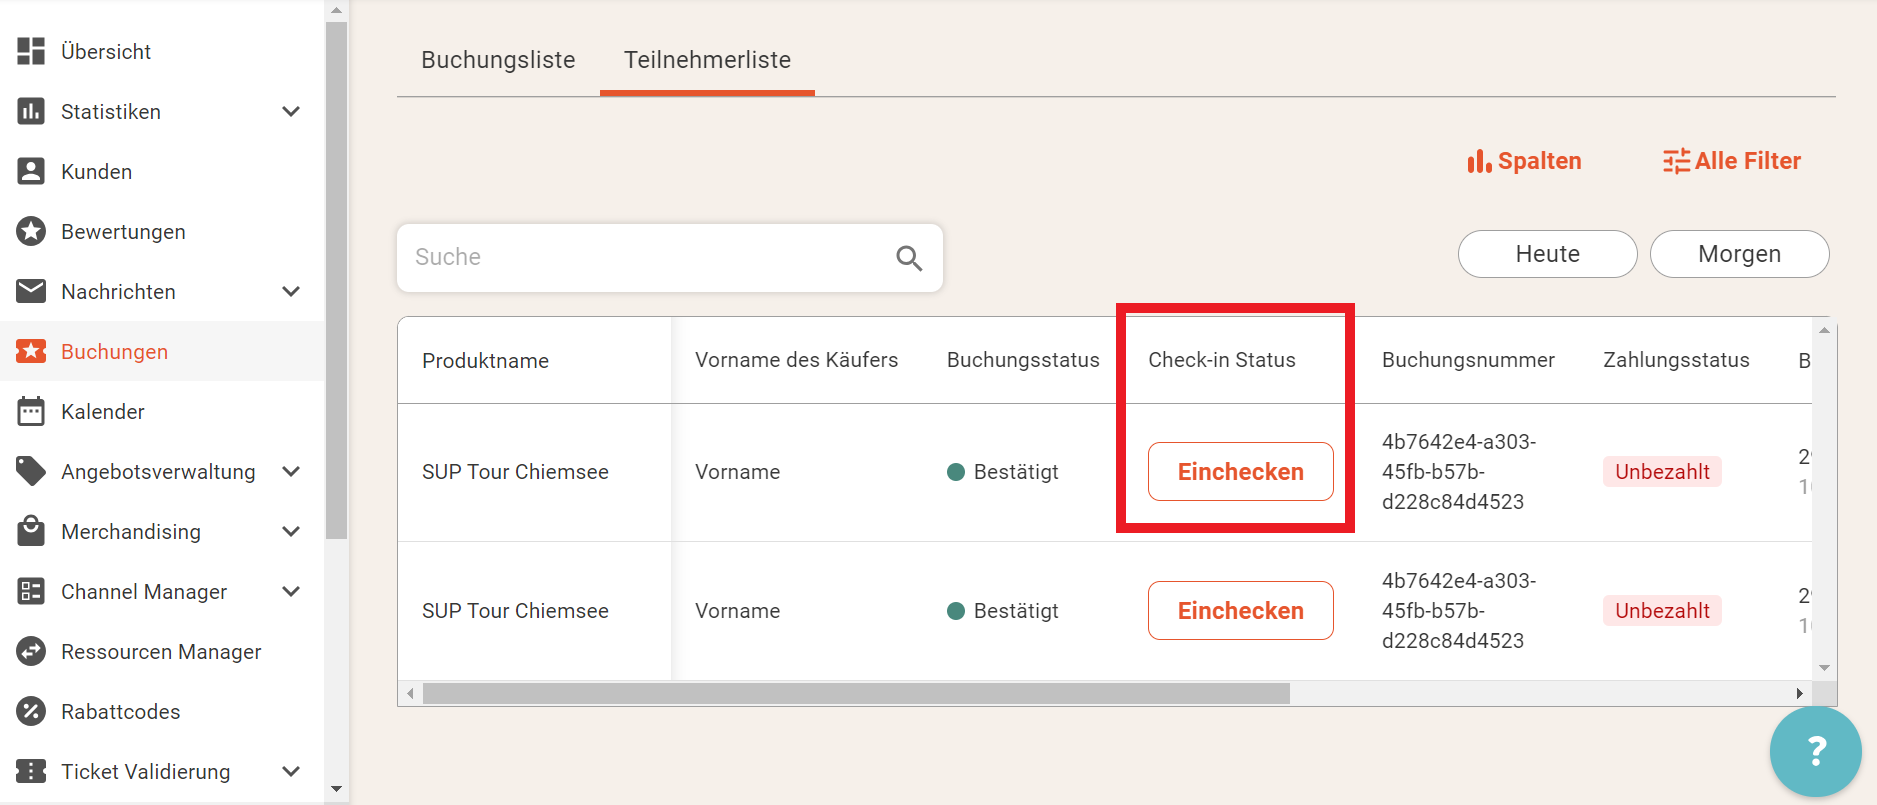This screenshot has height=805, width=1877.
Task: Click the Vorname des Käufers column header
Action: (x=796, y=360)
